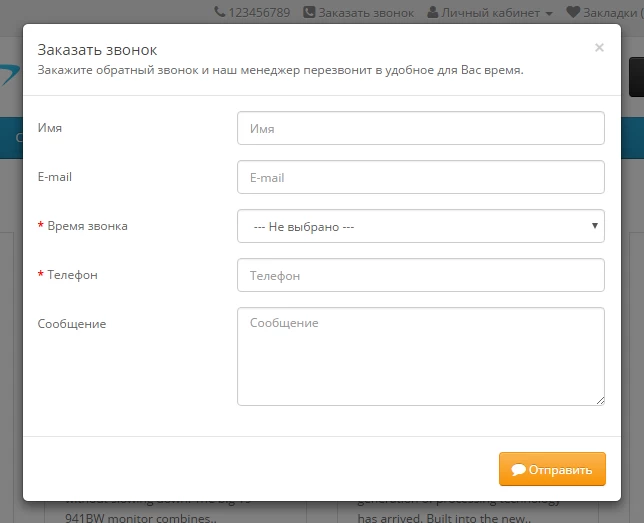Click the callback phone icon in header
Image resolution: width=644 pixels, height=523 pixels.
(309, 12)
